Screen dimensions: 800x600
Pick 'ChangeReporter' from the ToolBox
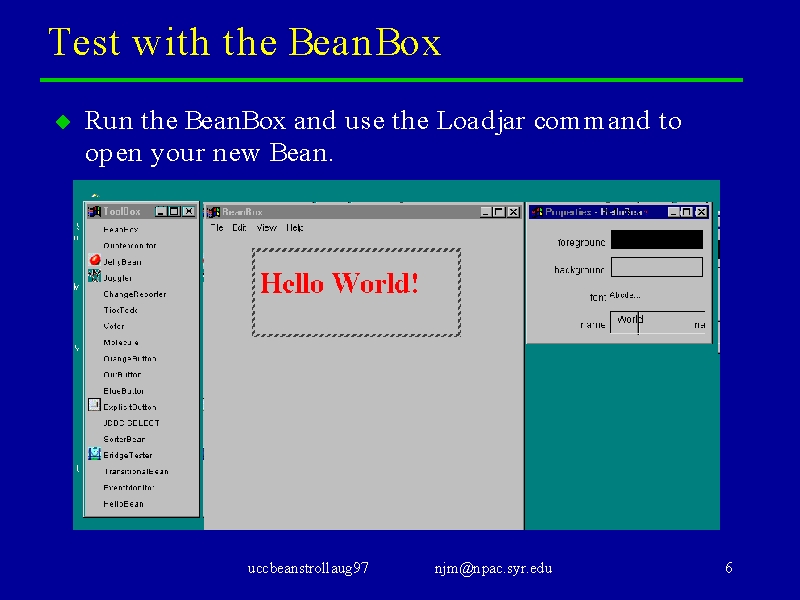[135, 294]
